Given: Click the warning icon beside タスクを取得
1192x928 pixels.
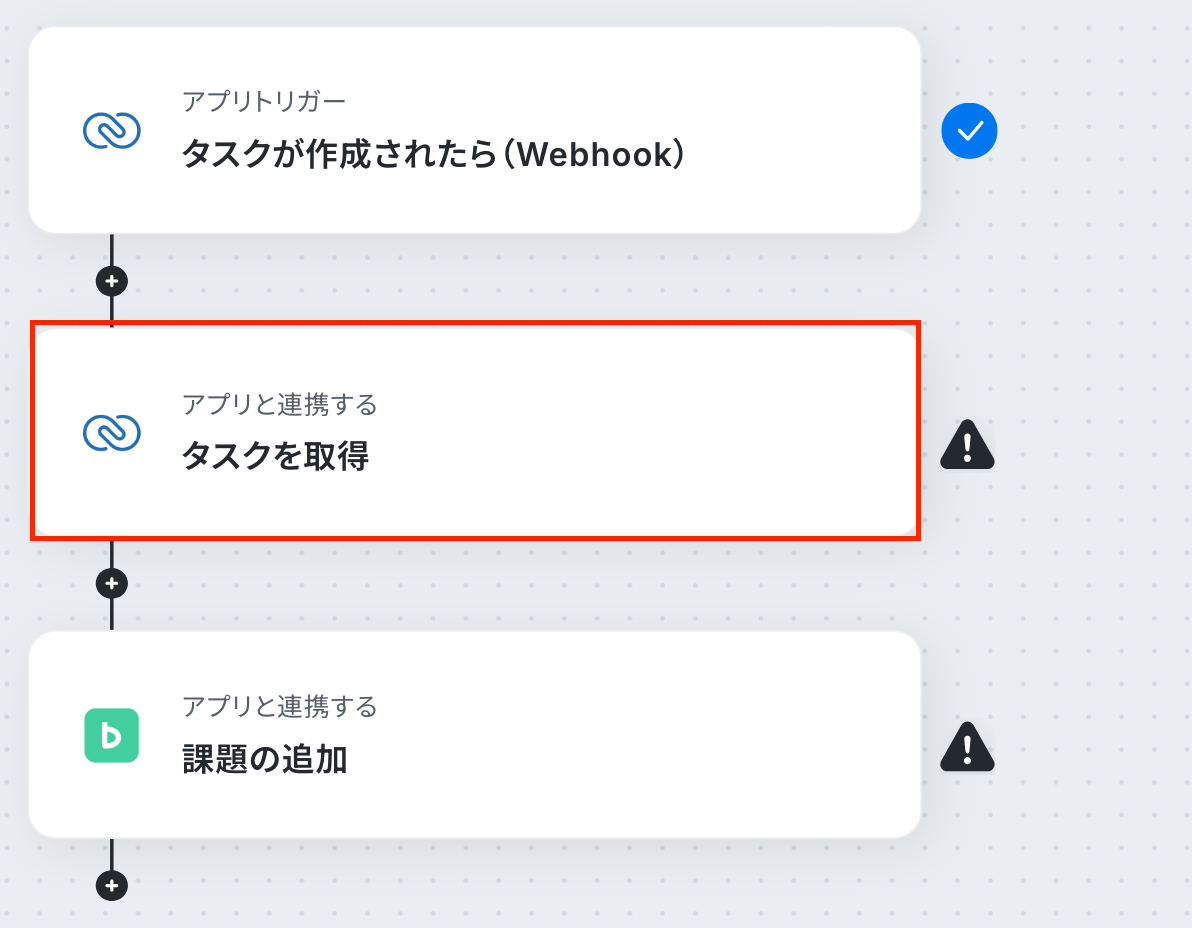Looking at the screenshot, I should 967,445.
